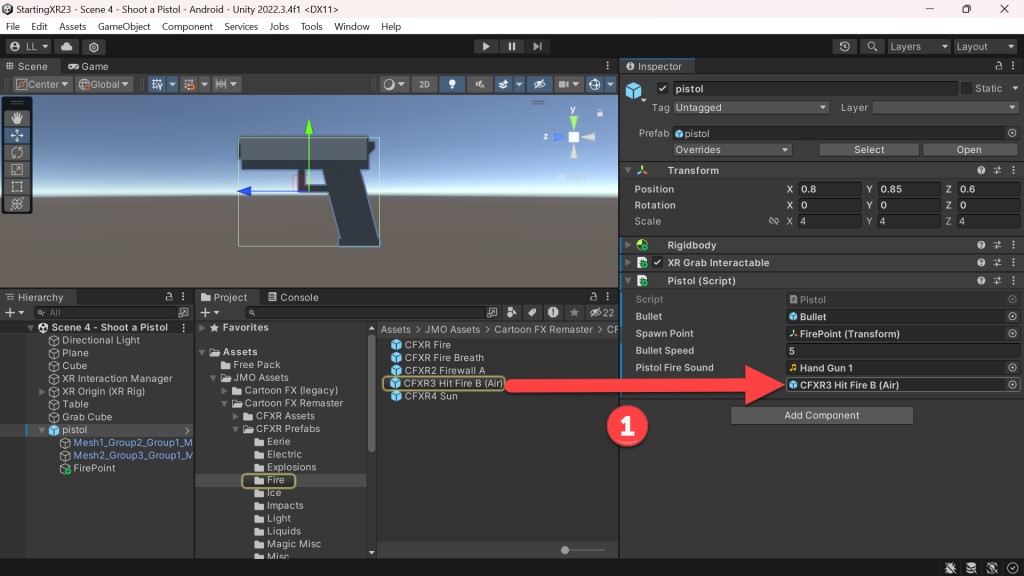Open the Window menu
Image resolution: width=1024 pixels, height=576 pixels.
(x=351, y=27)
